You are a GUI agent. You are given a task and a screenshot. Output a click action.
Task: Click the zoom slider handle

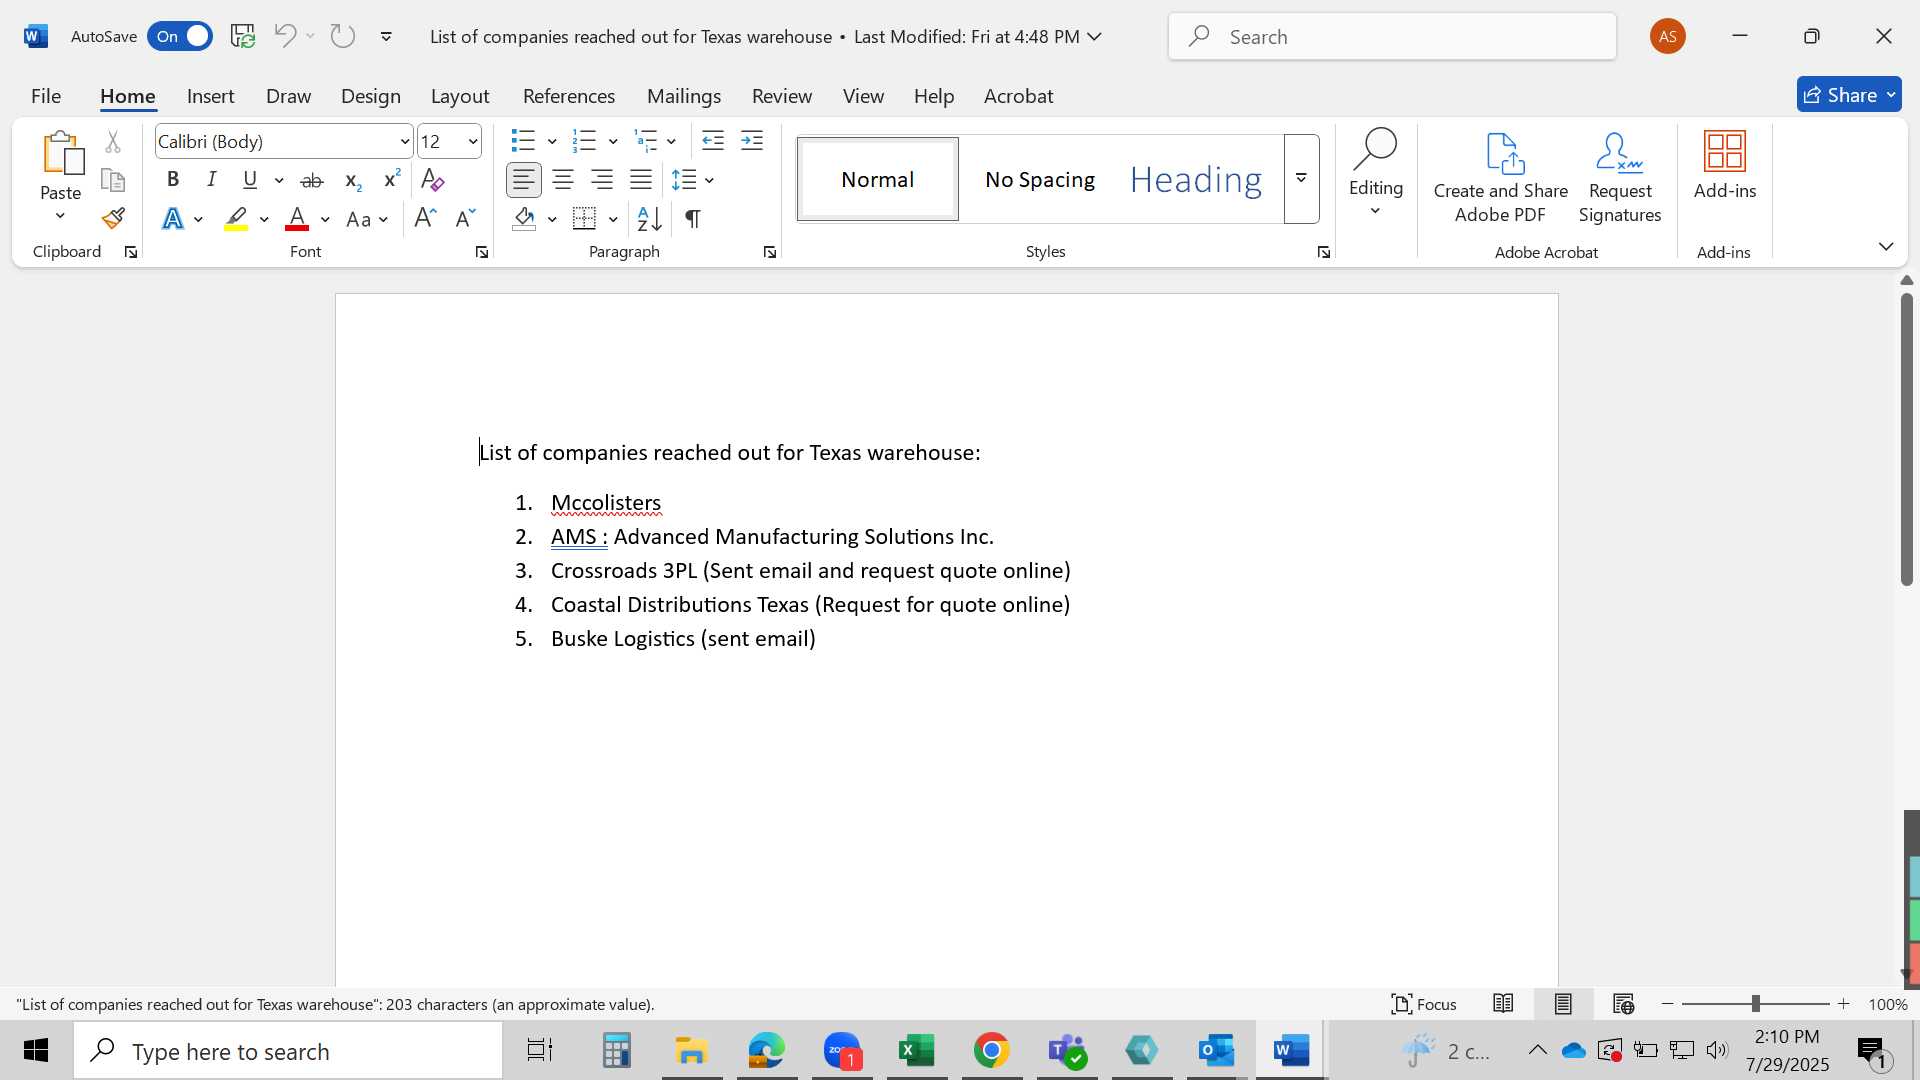pyautogui.click(x=1755, y=1004)
